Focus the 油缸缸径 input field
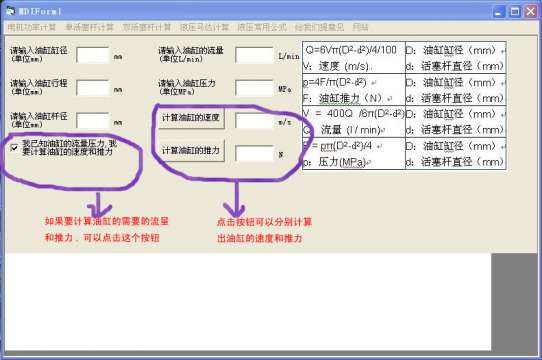This screenshot has width=542, height=360. [x=93, y=55]
